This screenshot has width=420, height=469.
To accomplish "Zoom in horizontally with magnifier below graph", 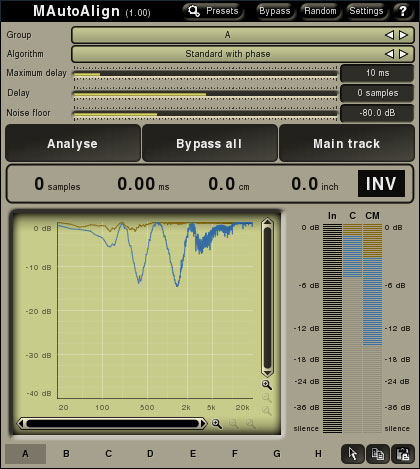I will [x=217, y=424].
